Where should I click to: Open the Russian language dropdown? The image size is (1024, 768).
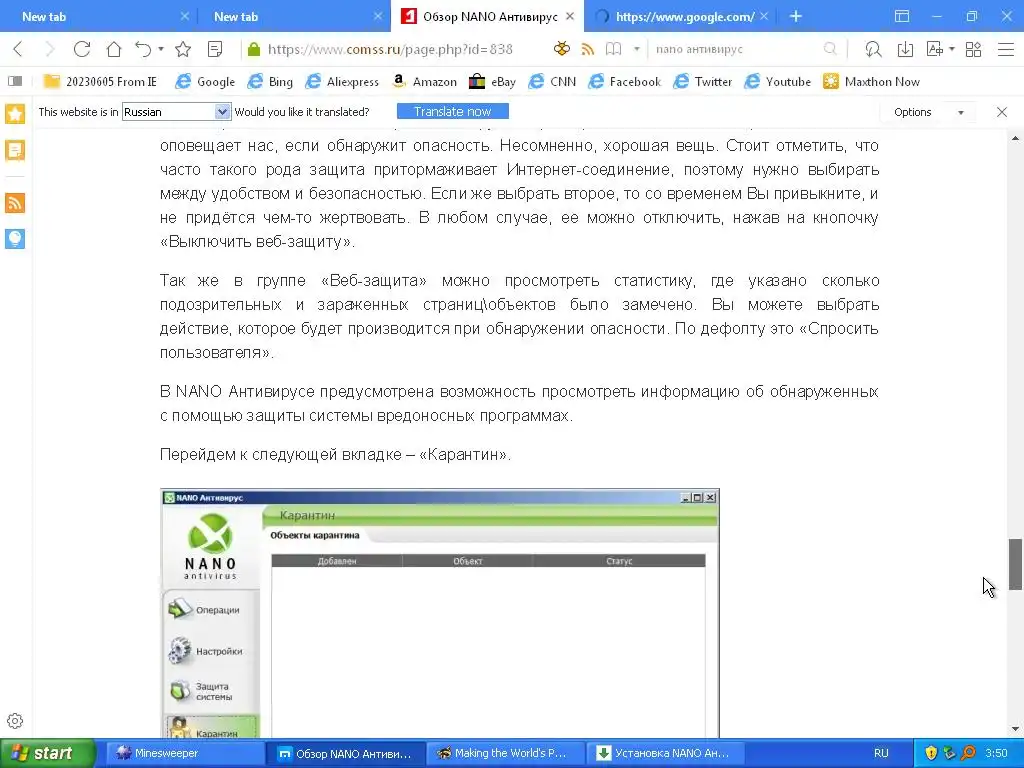point(176,112)
